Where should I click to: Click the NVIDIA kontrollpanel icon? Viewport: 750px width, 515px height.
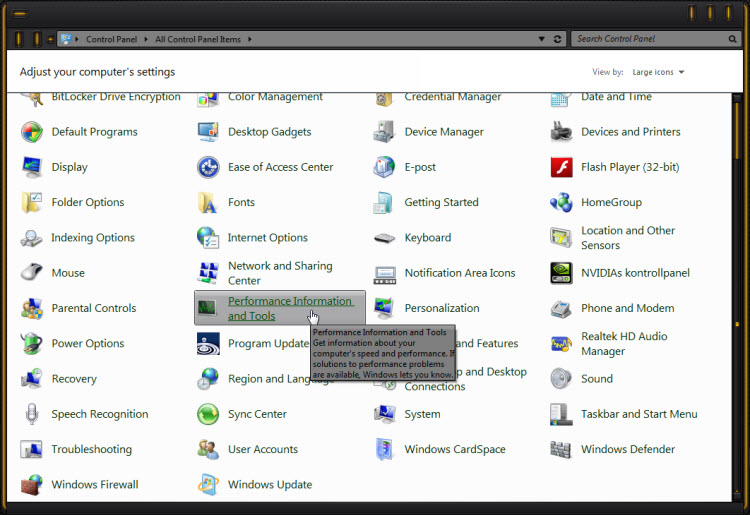561,273
